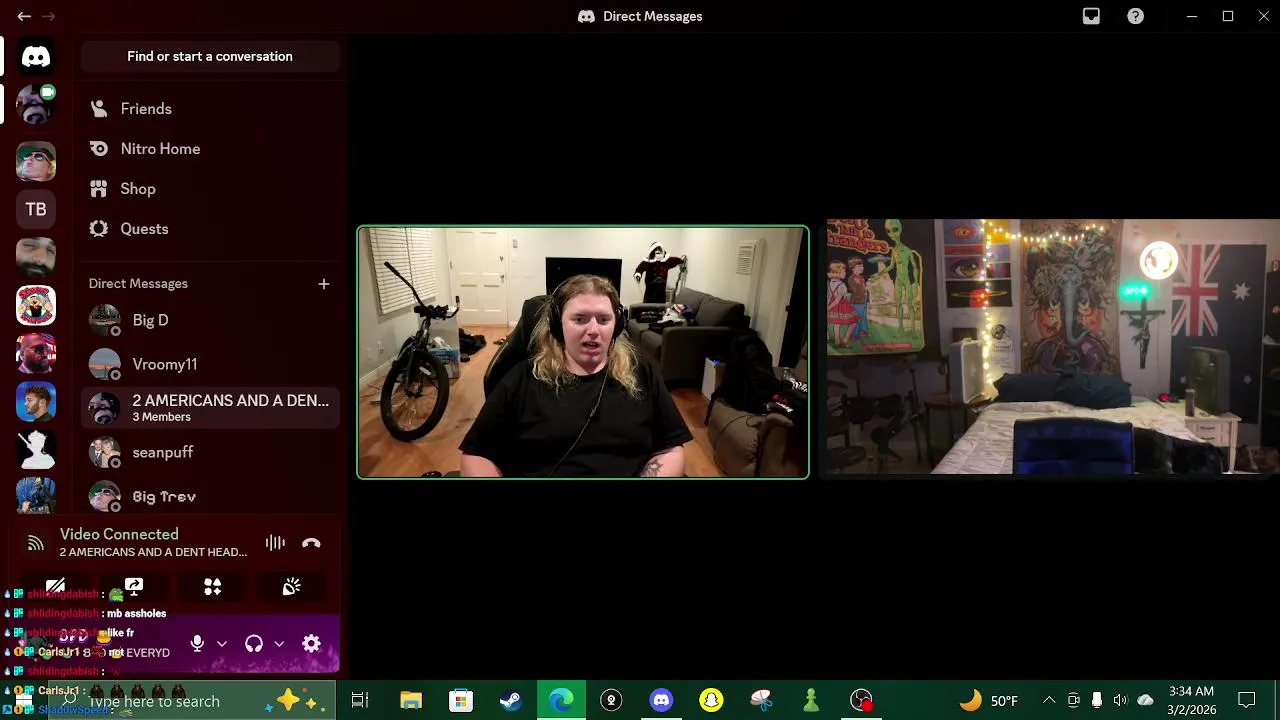Viewport: 1280px width, 720px height.
Task: Click Find or start a conversation box
Action: coord(210,56)
